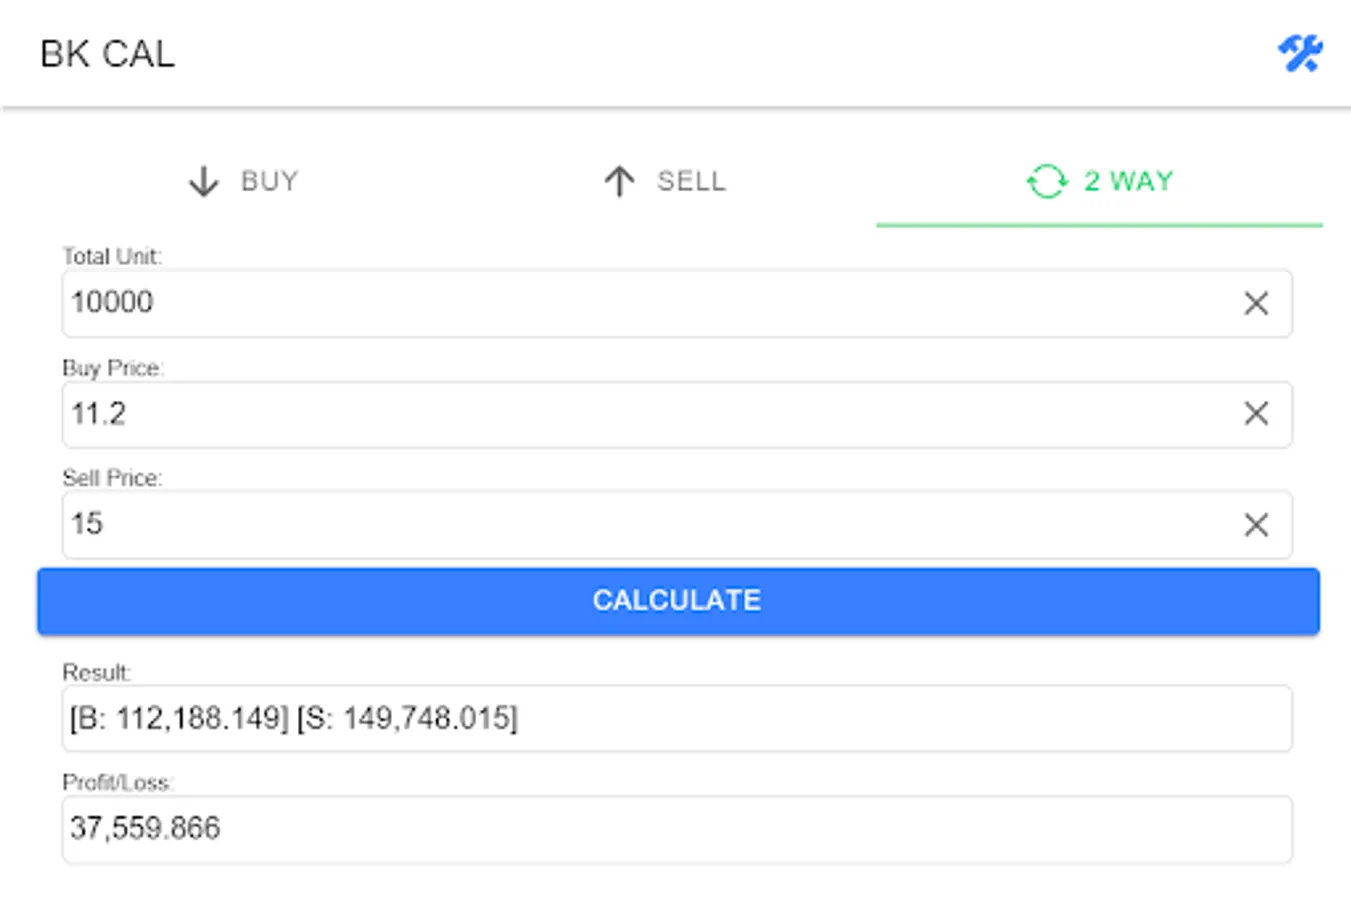Click the BK CAL app title
The height and width of the screenshot is (900, 1351).
coord(107,54)
